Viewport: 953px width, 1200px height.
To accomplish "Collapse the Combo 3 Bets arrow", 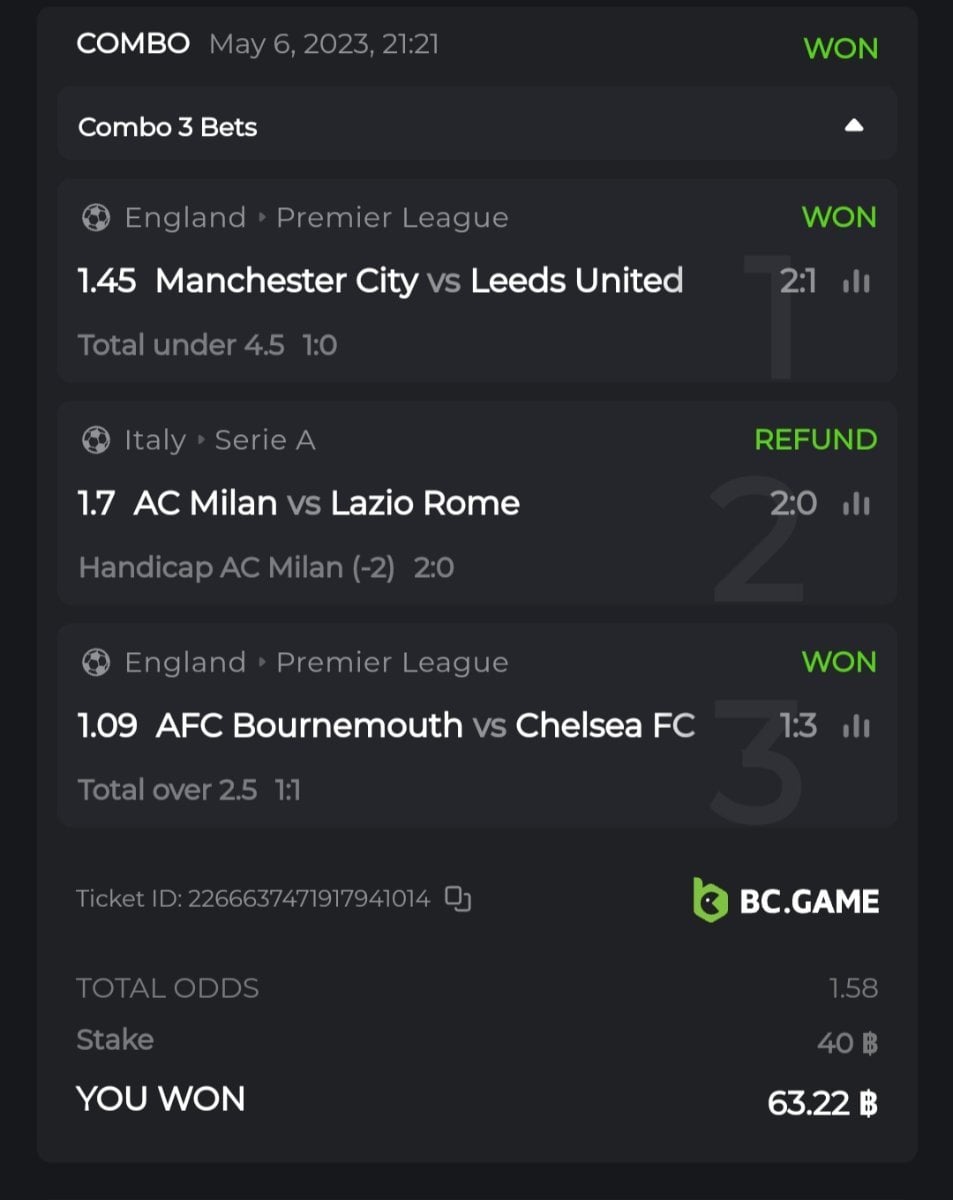I will point(853,126).
